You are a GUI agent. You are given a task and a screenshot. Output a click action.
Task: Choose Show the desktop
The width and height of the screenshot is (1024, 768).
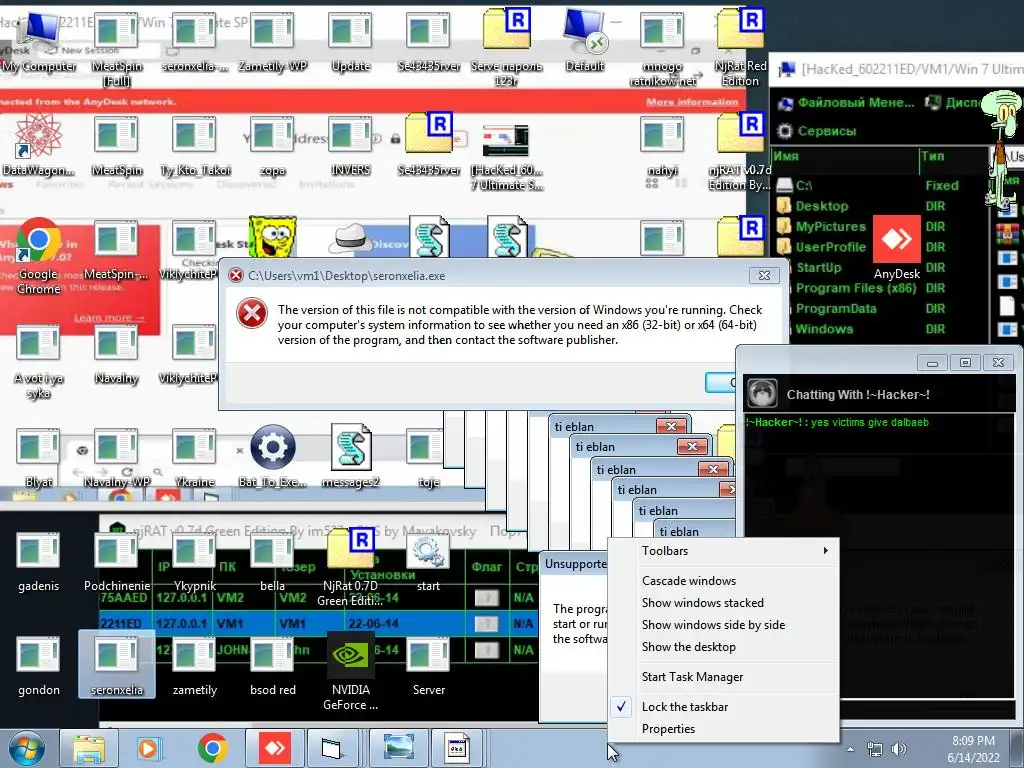pyautogui.click(x=724, y=647)
